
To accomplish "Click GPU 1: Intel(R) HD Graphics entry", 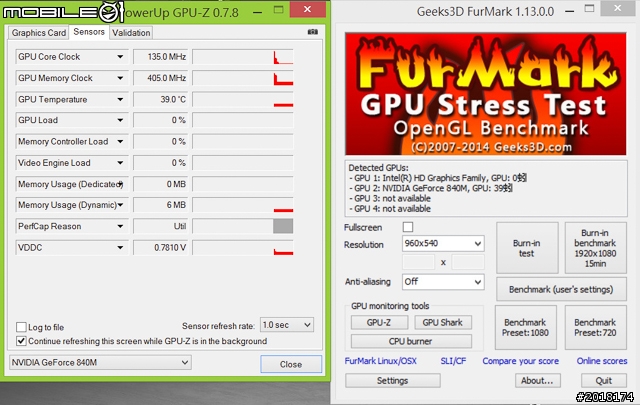I will pyautogui.click(x=438, y=178).
